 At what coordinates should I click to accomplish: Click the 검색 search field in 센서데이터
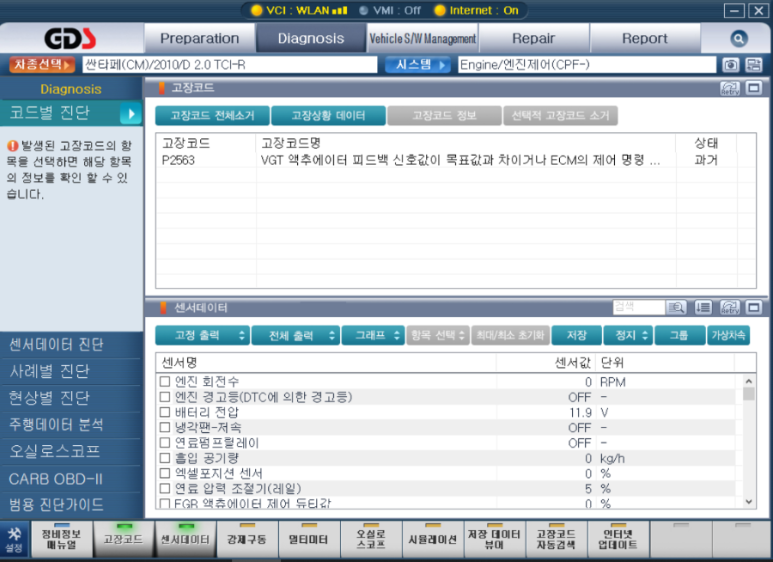click(x=639, y=307)
